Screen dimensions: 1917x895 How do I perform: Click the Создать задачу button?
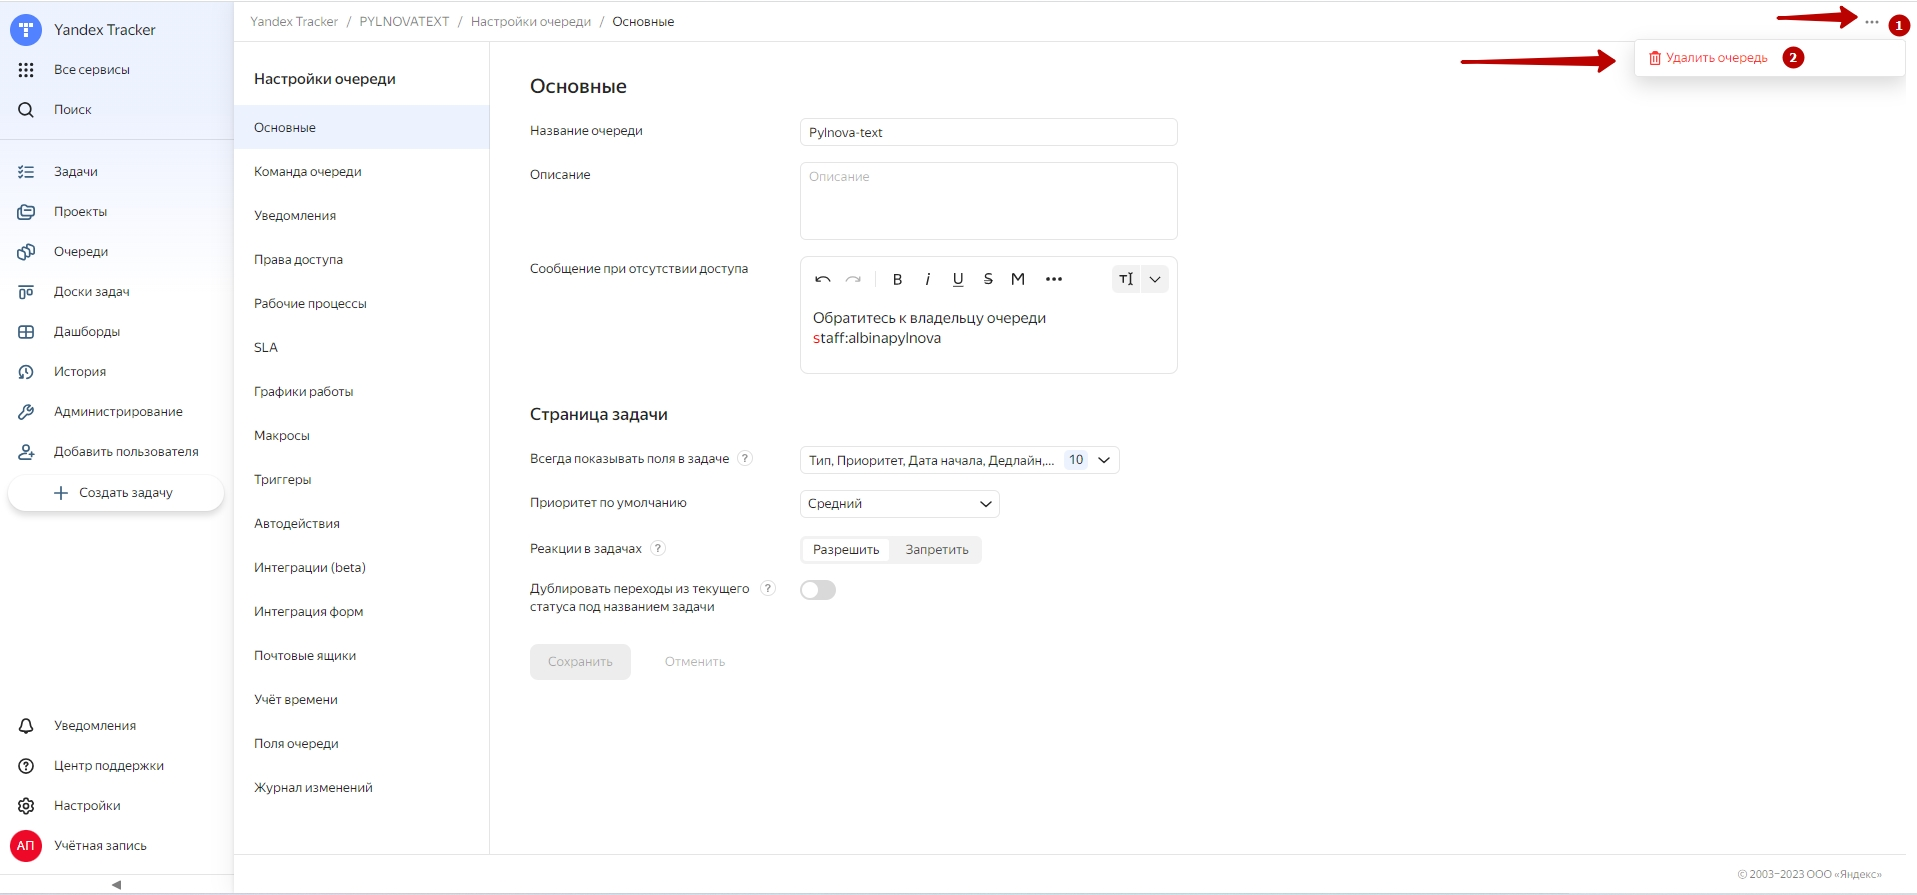pyautogui.click(x=116, y=493)
